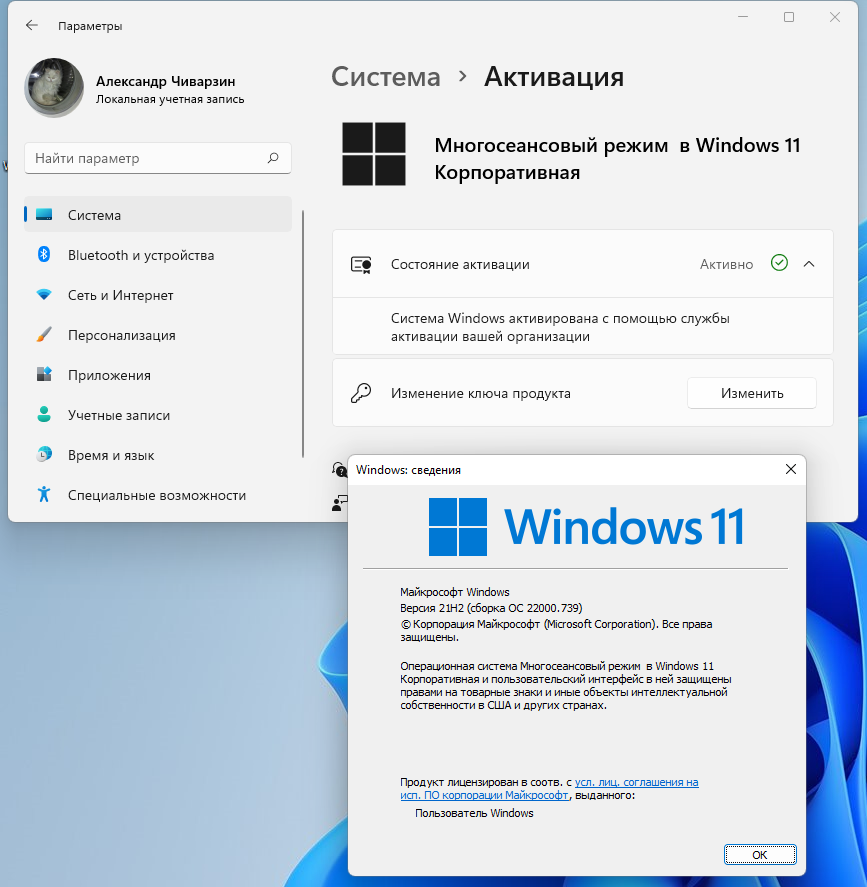
Task: Open 'Учетные записи' section
Action: point(158,415)
